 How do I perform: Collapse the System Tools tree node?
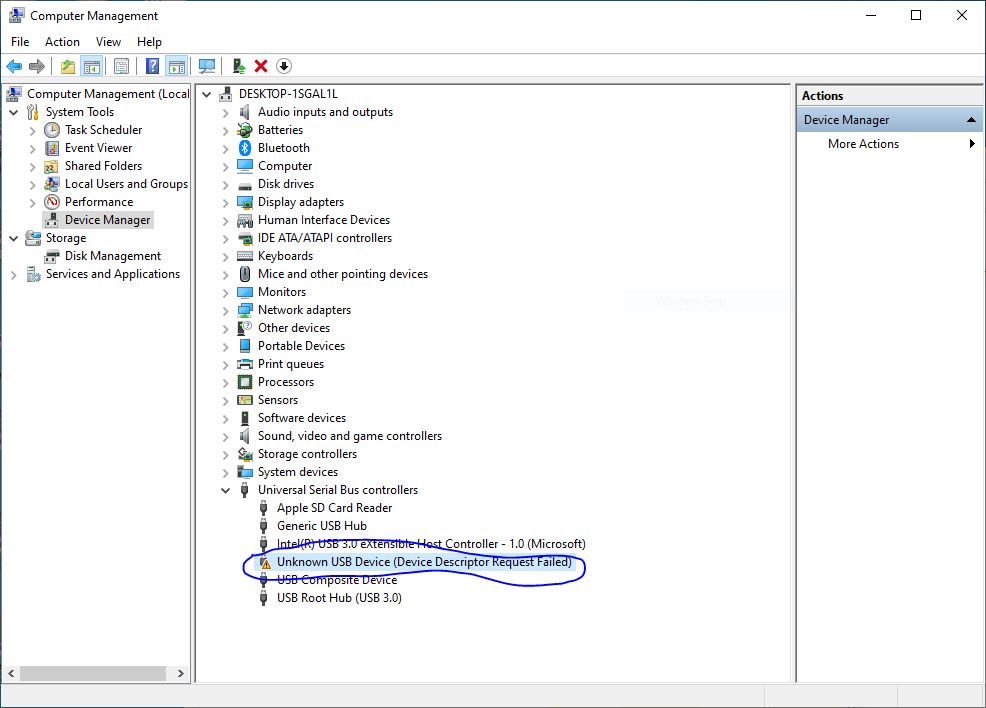tap(13, 113)
